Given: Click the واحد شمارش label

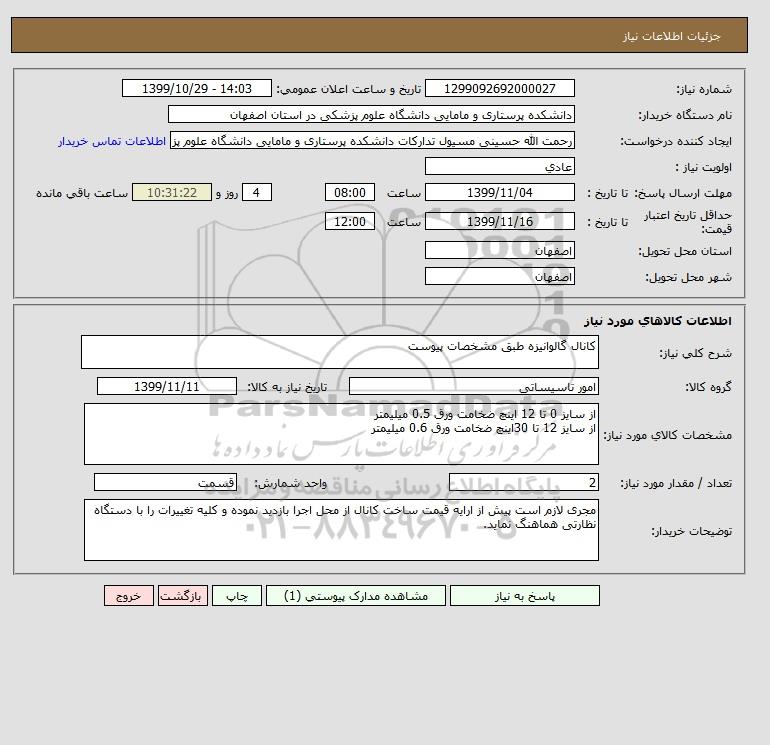Looking at the screenshot, I should (x=290, y=484).
